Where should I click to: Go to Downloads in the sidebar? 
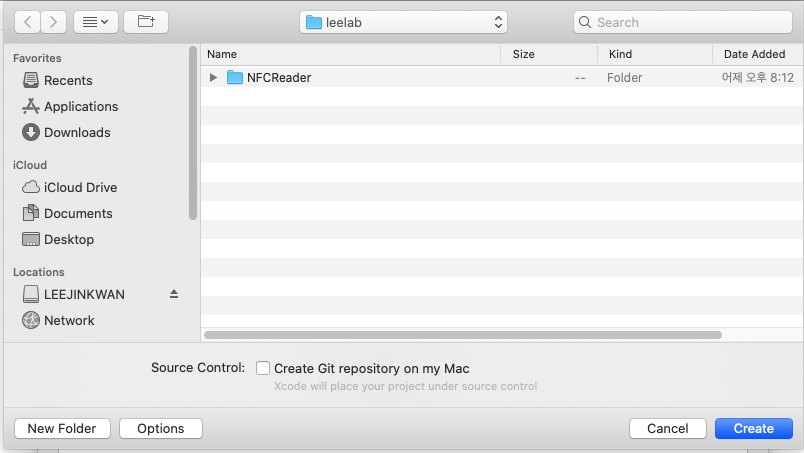[x=77, y=132]
